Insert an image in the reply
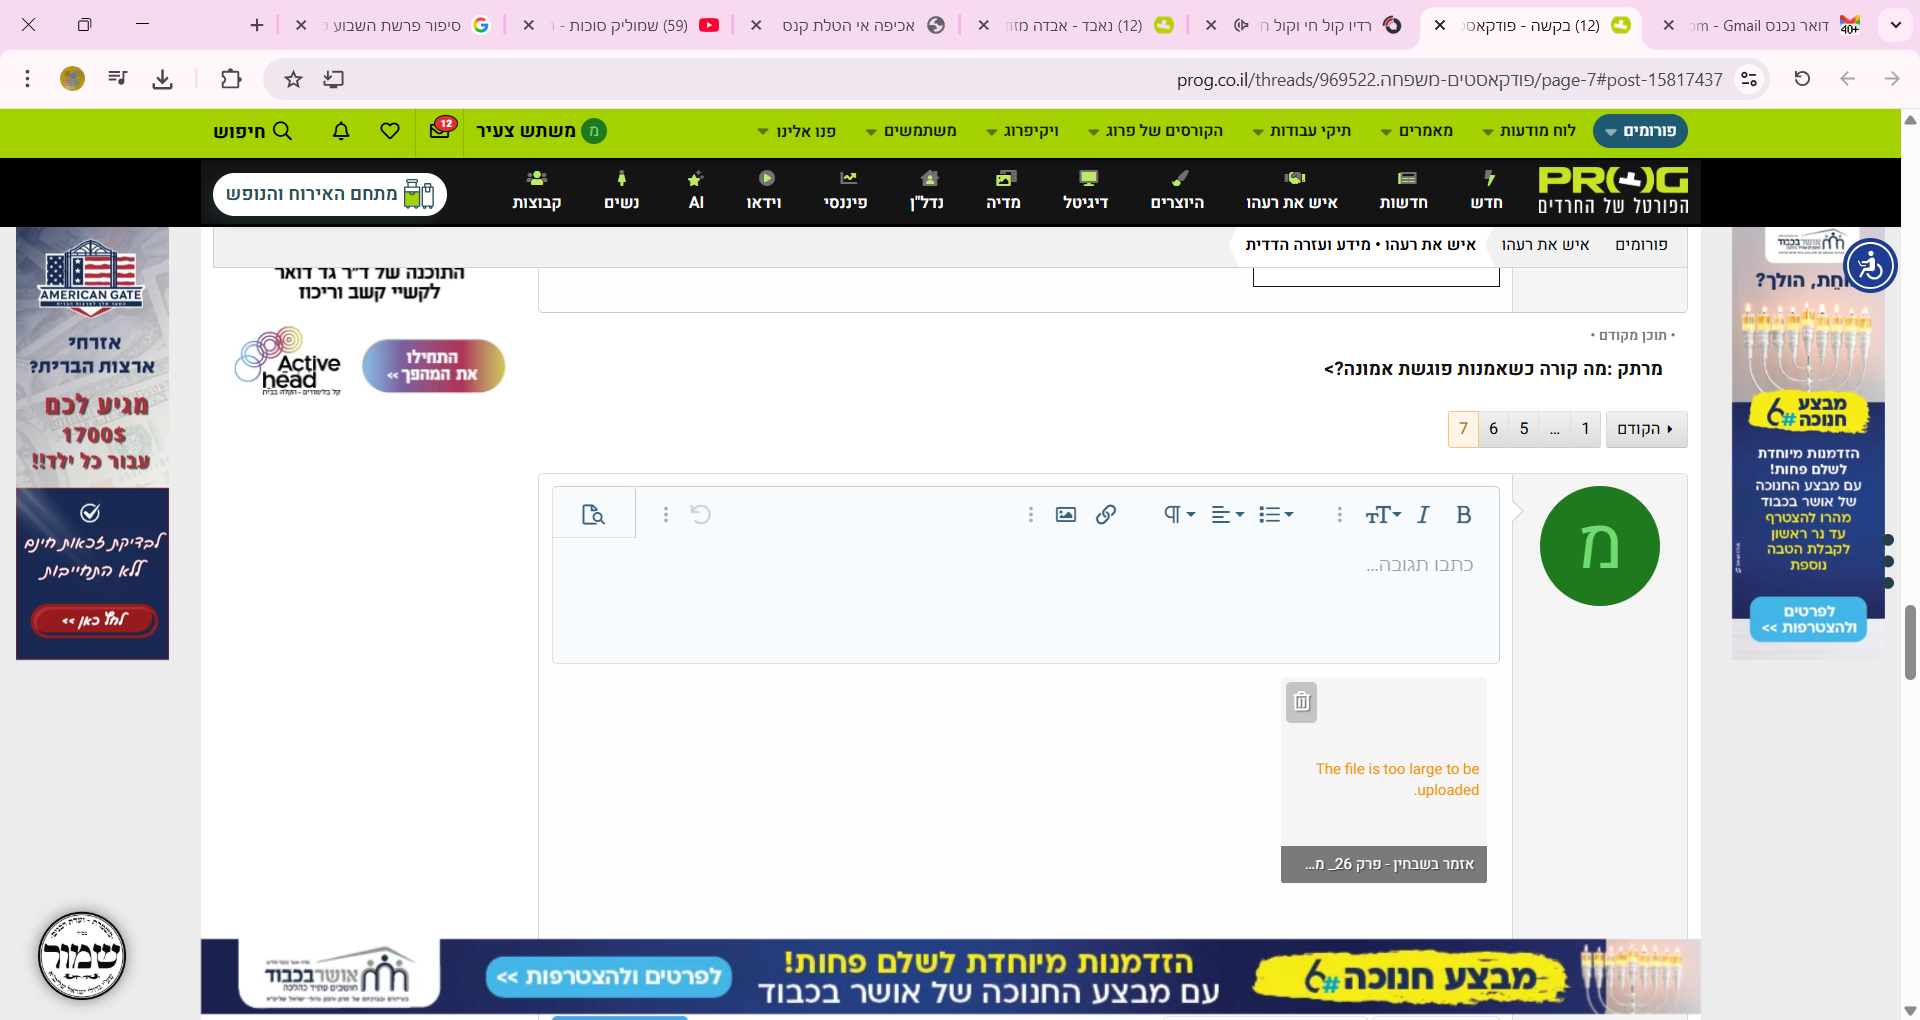The image size is (1920, 1020). point(1066,515)
